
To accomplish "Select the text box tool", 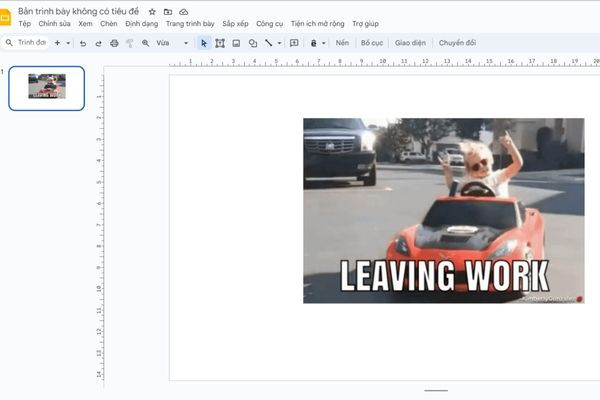I will point(220,43).
